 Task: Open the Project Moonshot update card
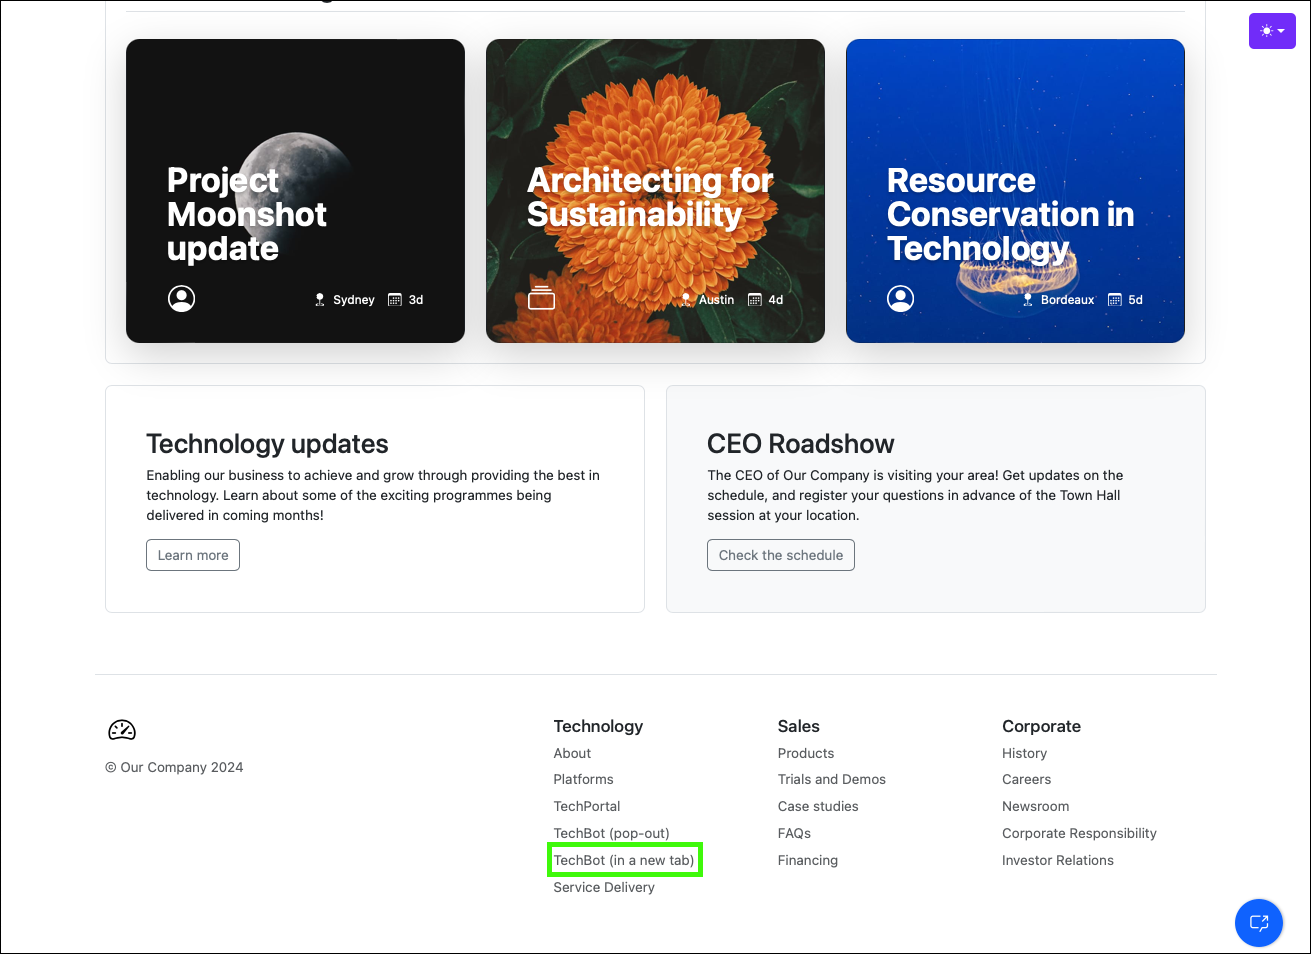coord(295,190)
